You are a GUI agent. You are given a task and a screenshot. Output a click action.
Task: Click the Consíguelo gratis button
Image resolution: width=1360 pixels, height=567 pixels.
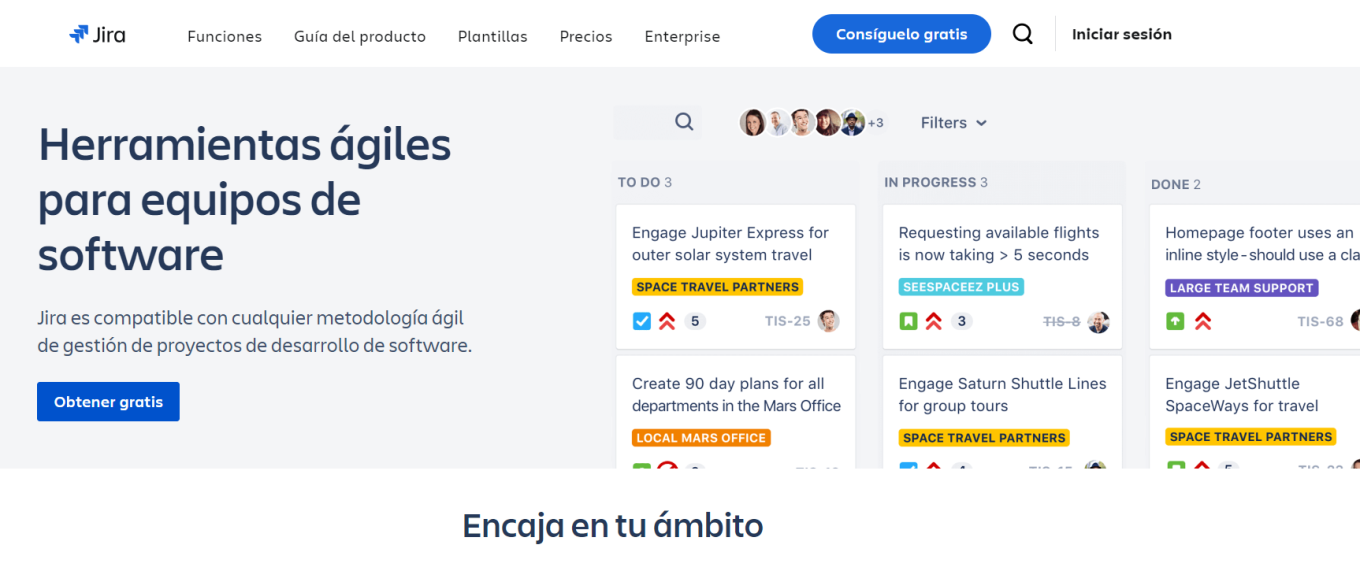point(901,34)
